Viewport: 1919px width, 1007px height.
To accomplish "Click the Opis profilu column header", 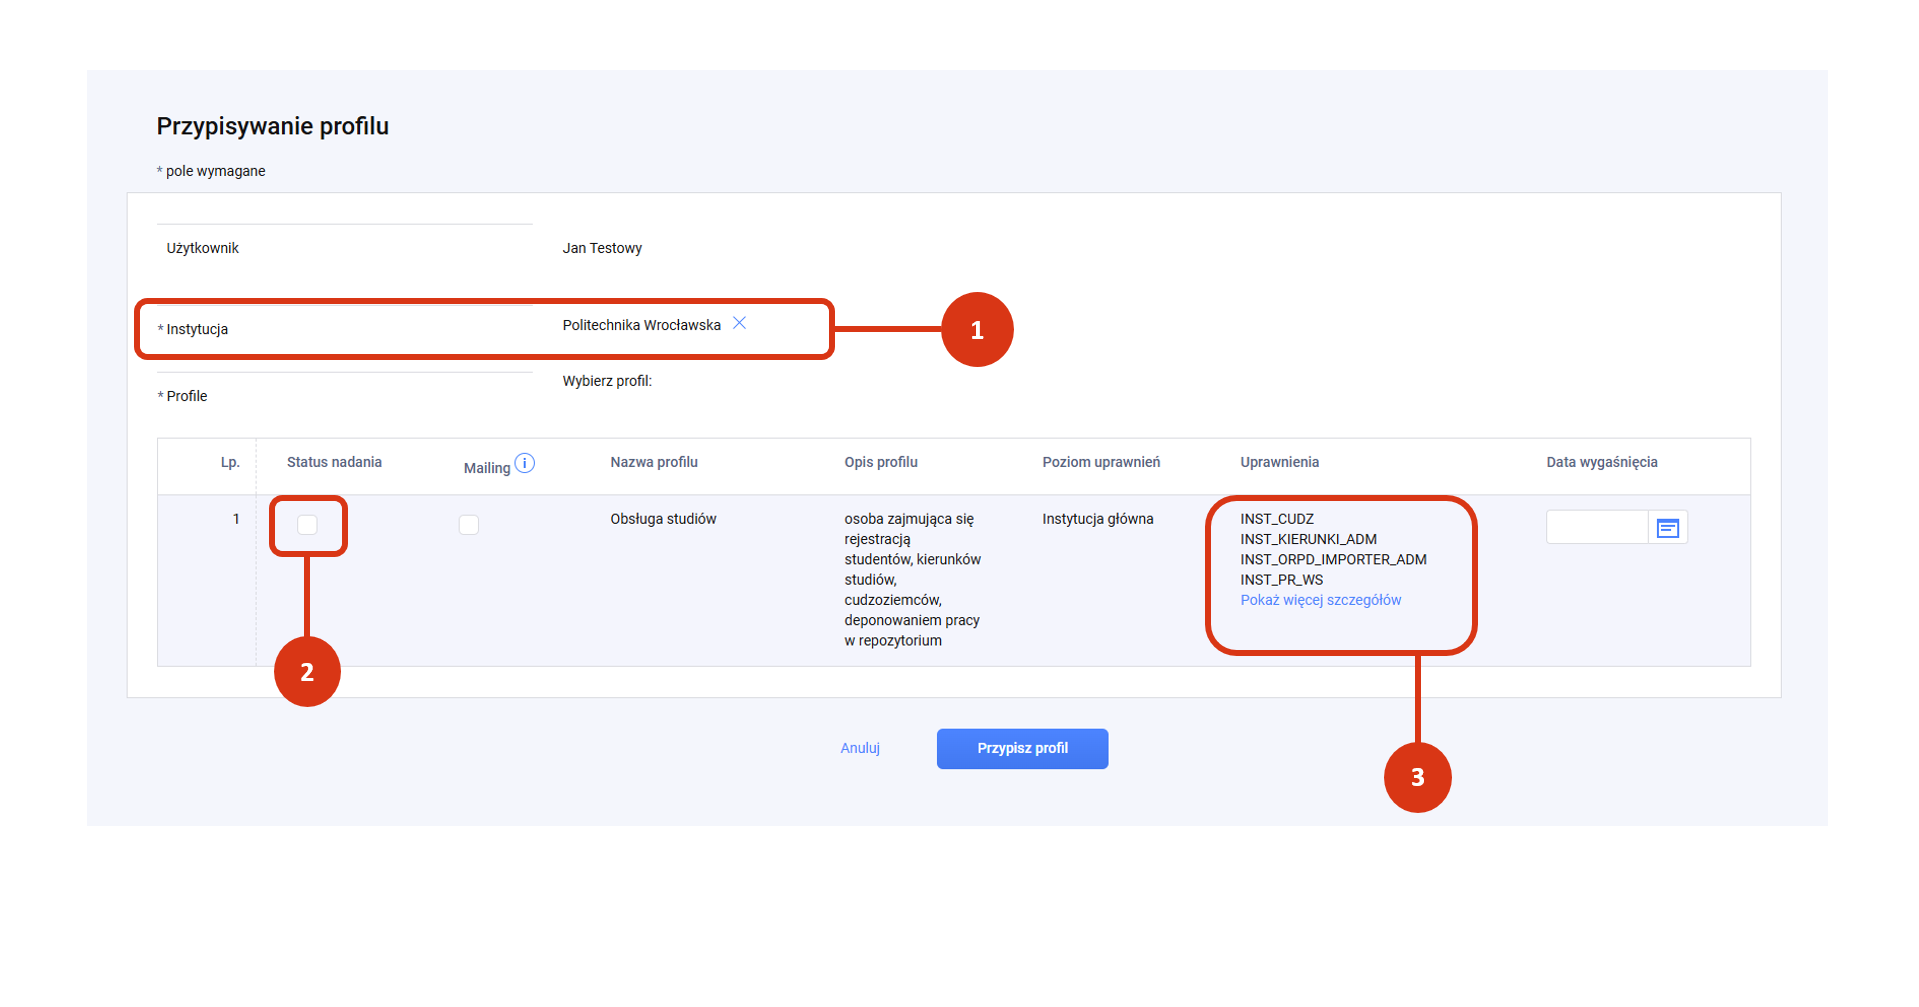I will point(881,462).
